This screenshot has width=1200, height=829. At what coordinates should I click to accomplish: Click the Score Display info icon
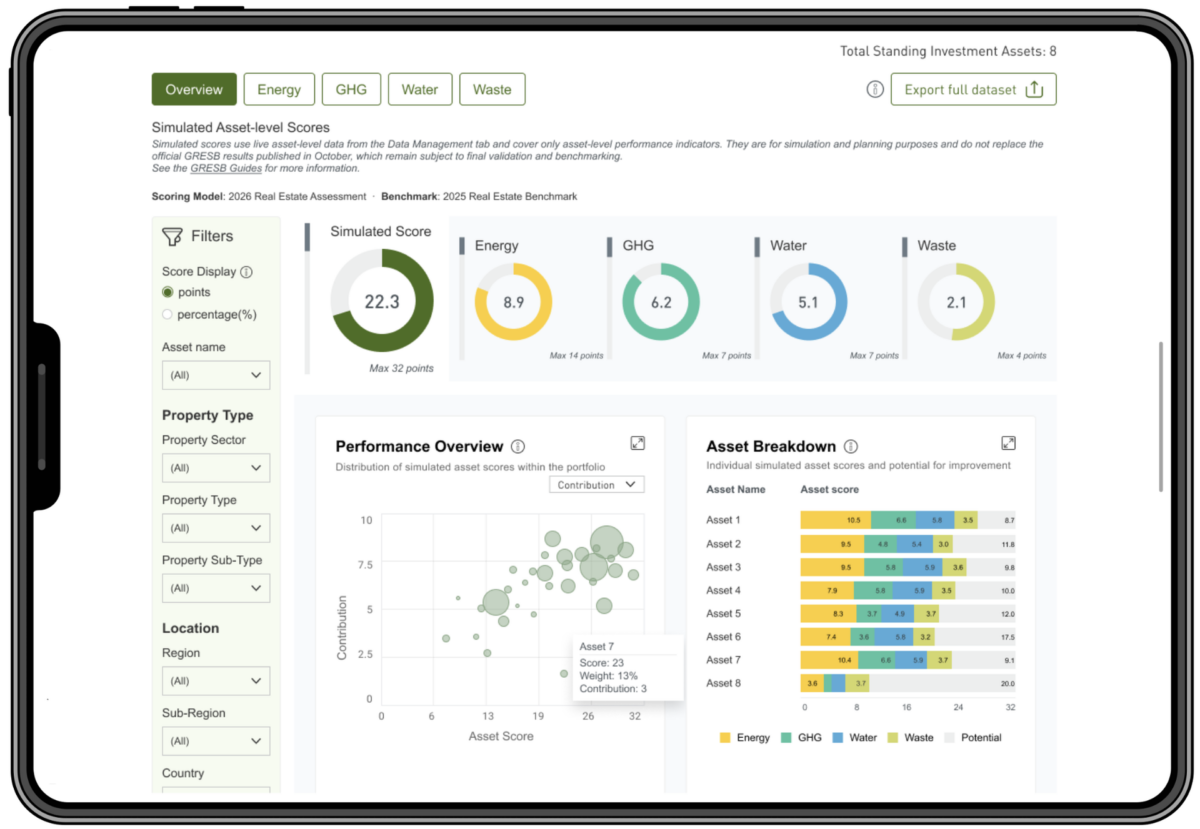[x=247, y=272]
